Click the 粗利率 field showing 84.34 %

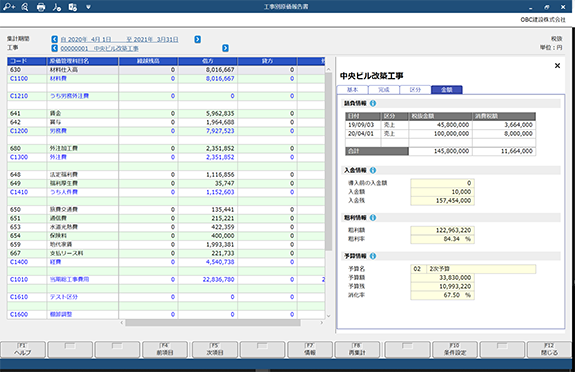pos(443,239)
